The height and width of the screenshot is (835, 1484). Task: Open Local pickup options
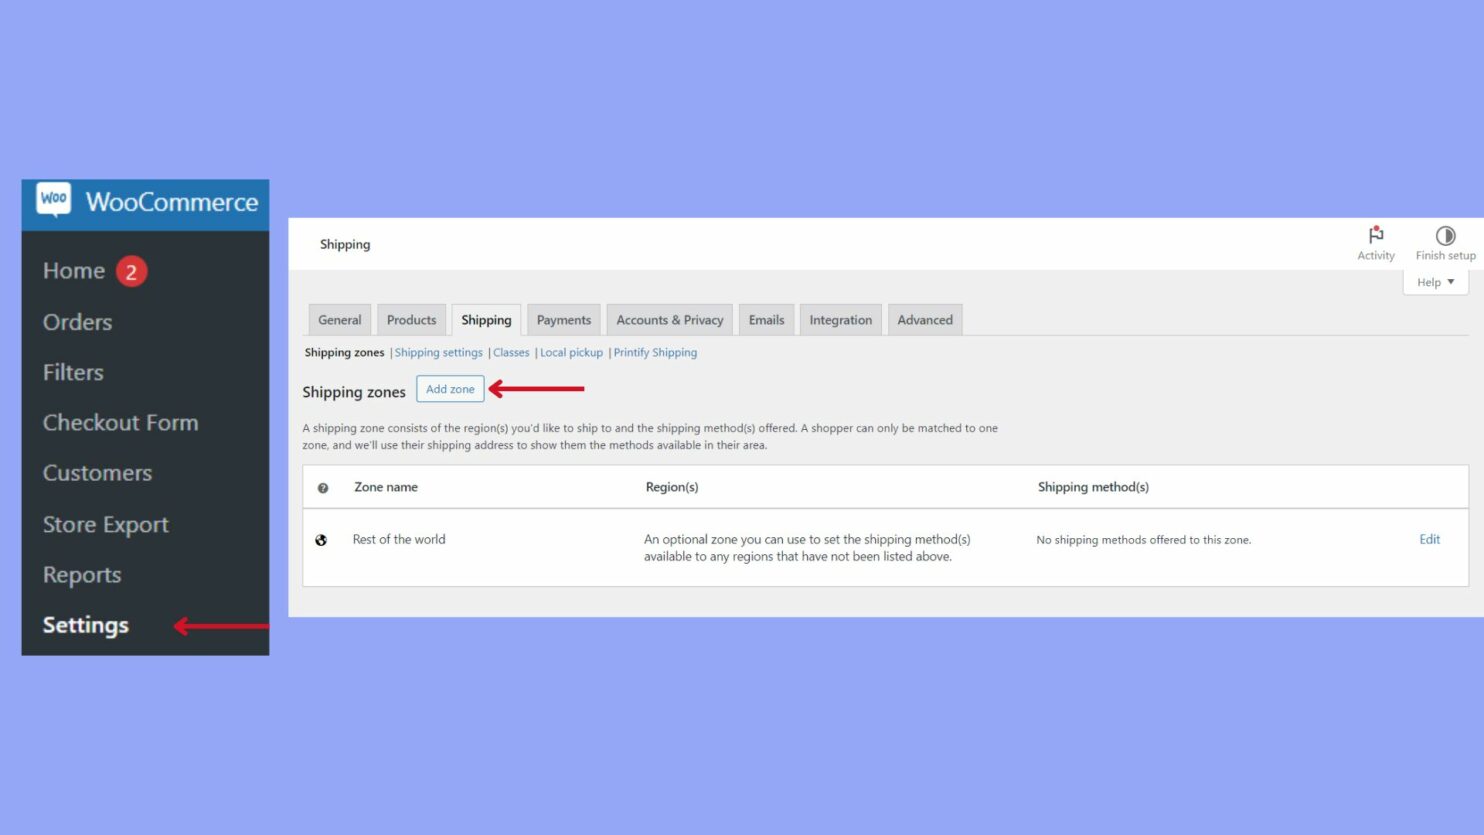(x=571, y=352)
